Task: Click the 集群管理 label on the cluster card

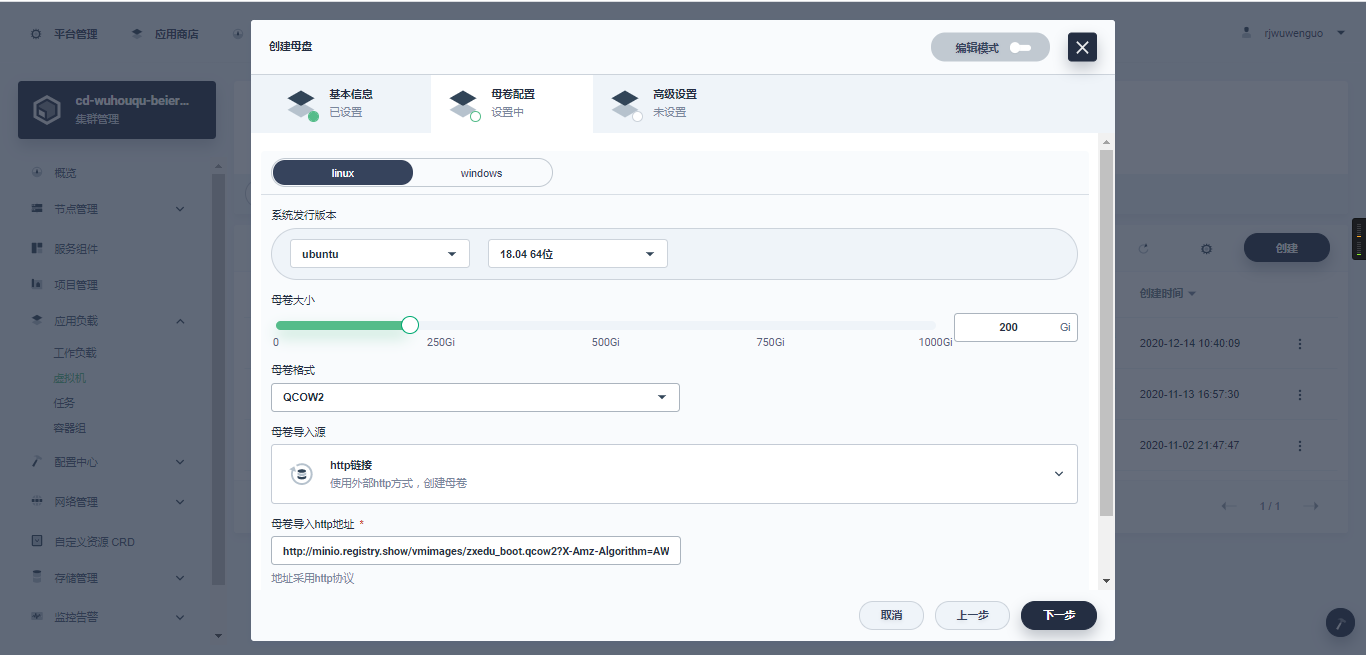Action: pyautogui.click(x=97, y=120)
